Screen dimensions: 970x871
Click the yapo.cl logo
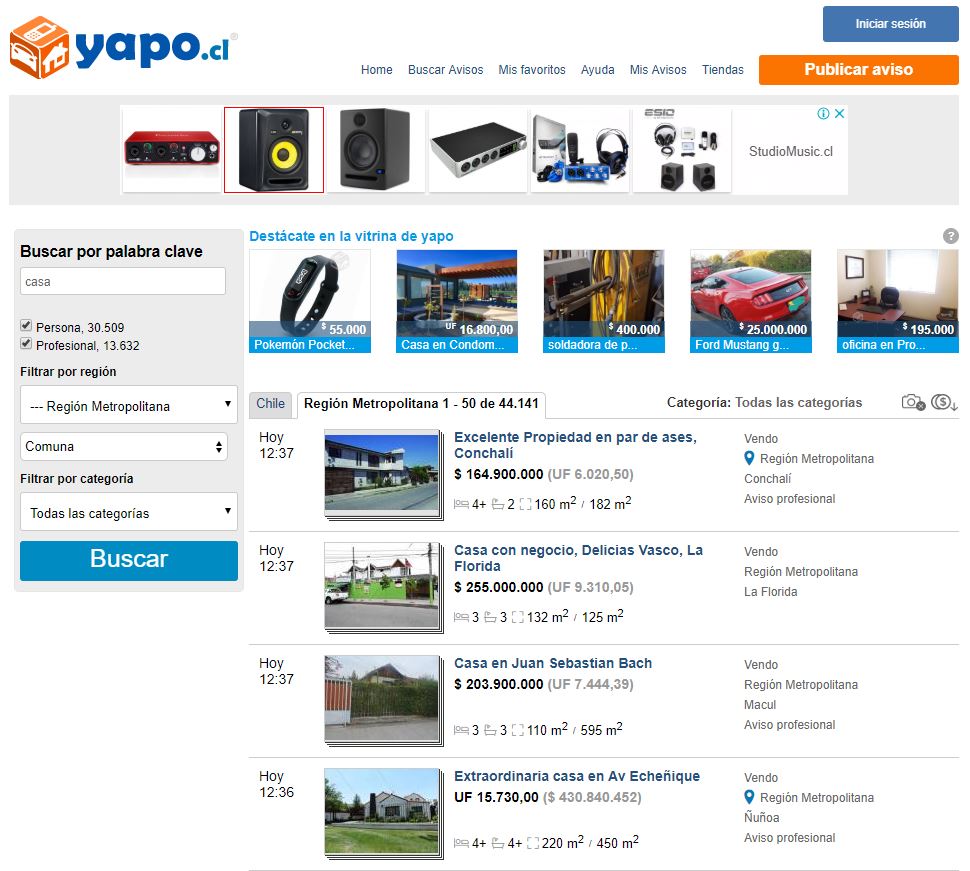[123, 48]
